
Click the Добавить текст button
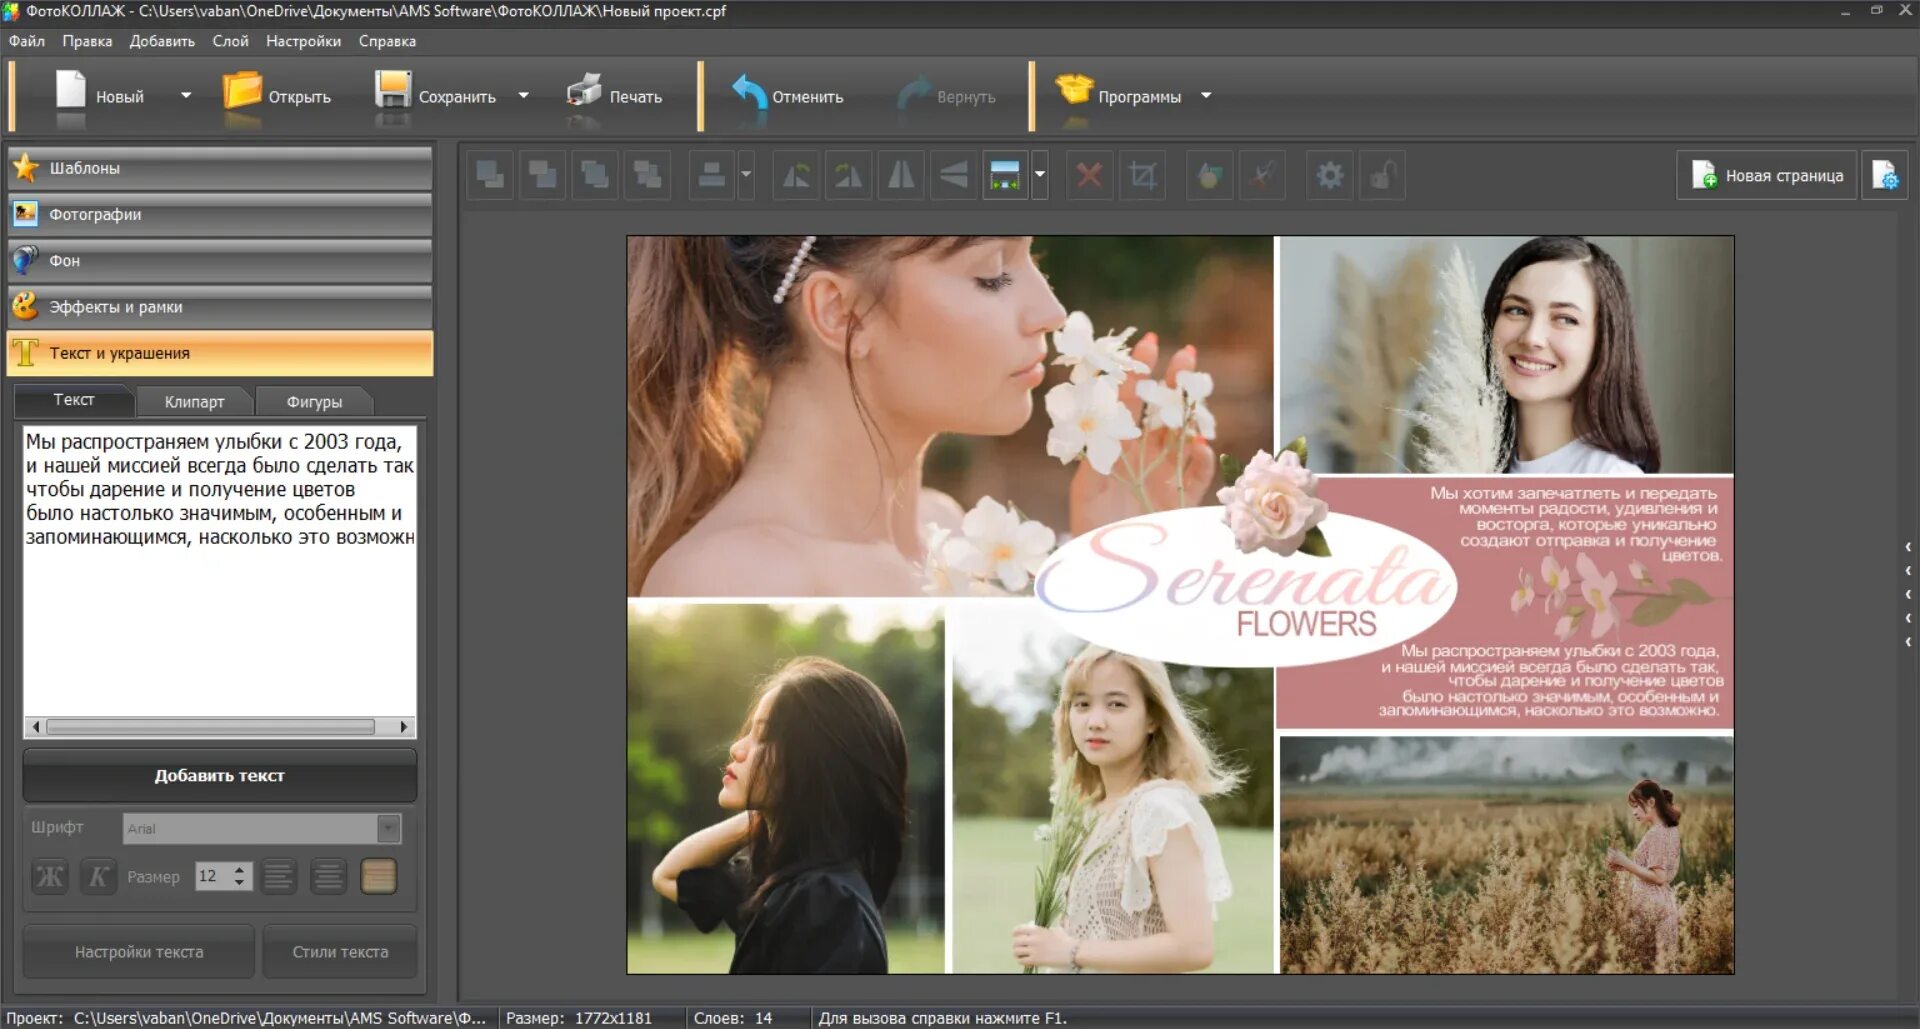219,776
